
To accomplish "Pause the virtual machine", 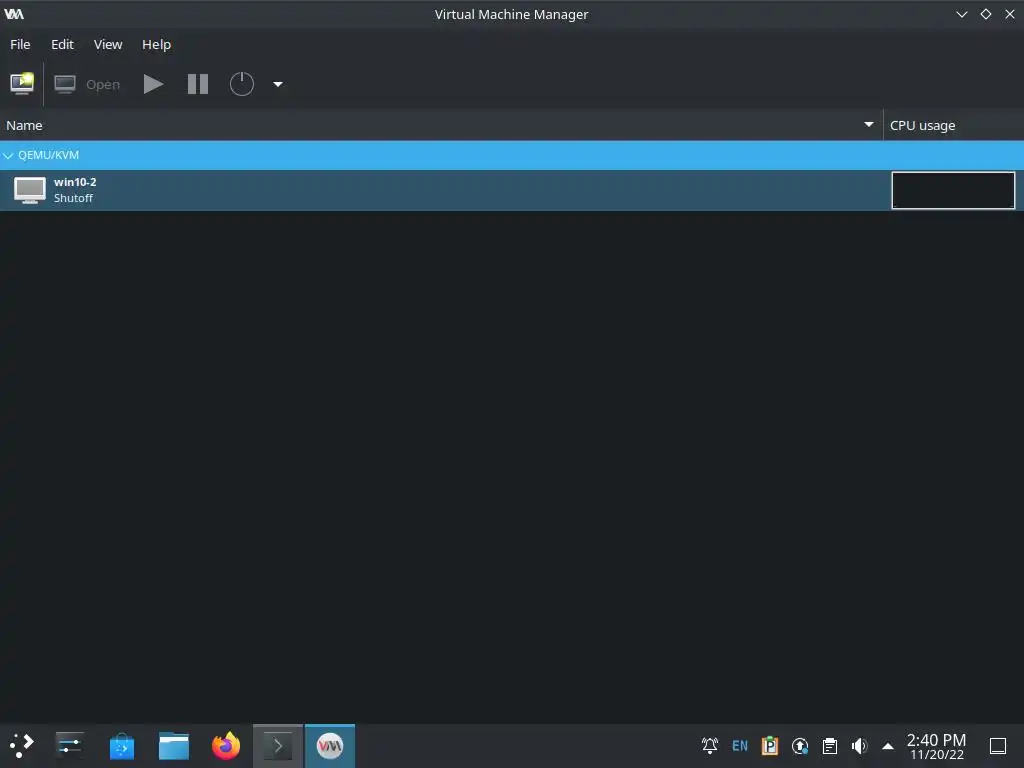I will (x=198, y=84).
